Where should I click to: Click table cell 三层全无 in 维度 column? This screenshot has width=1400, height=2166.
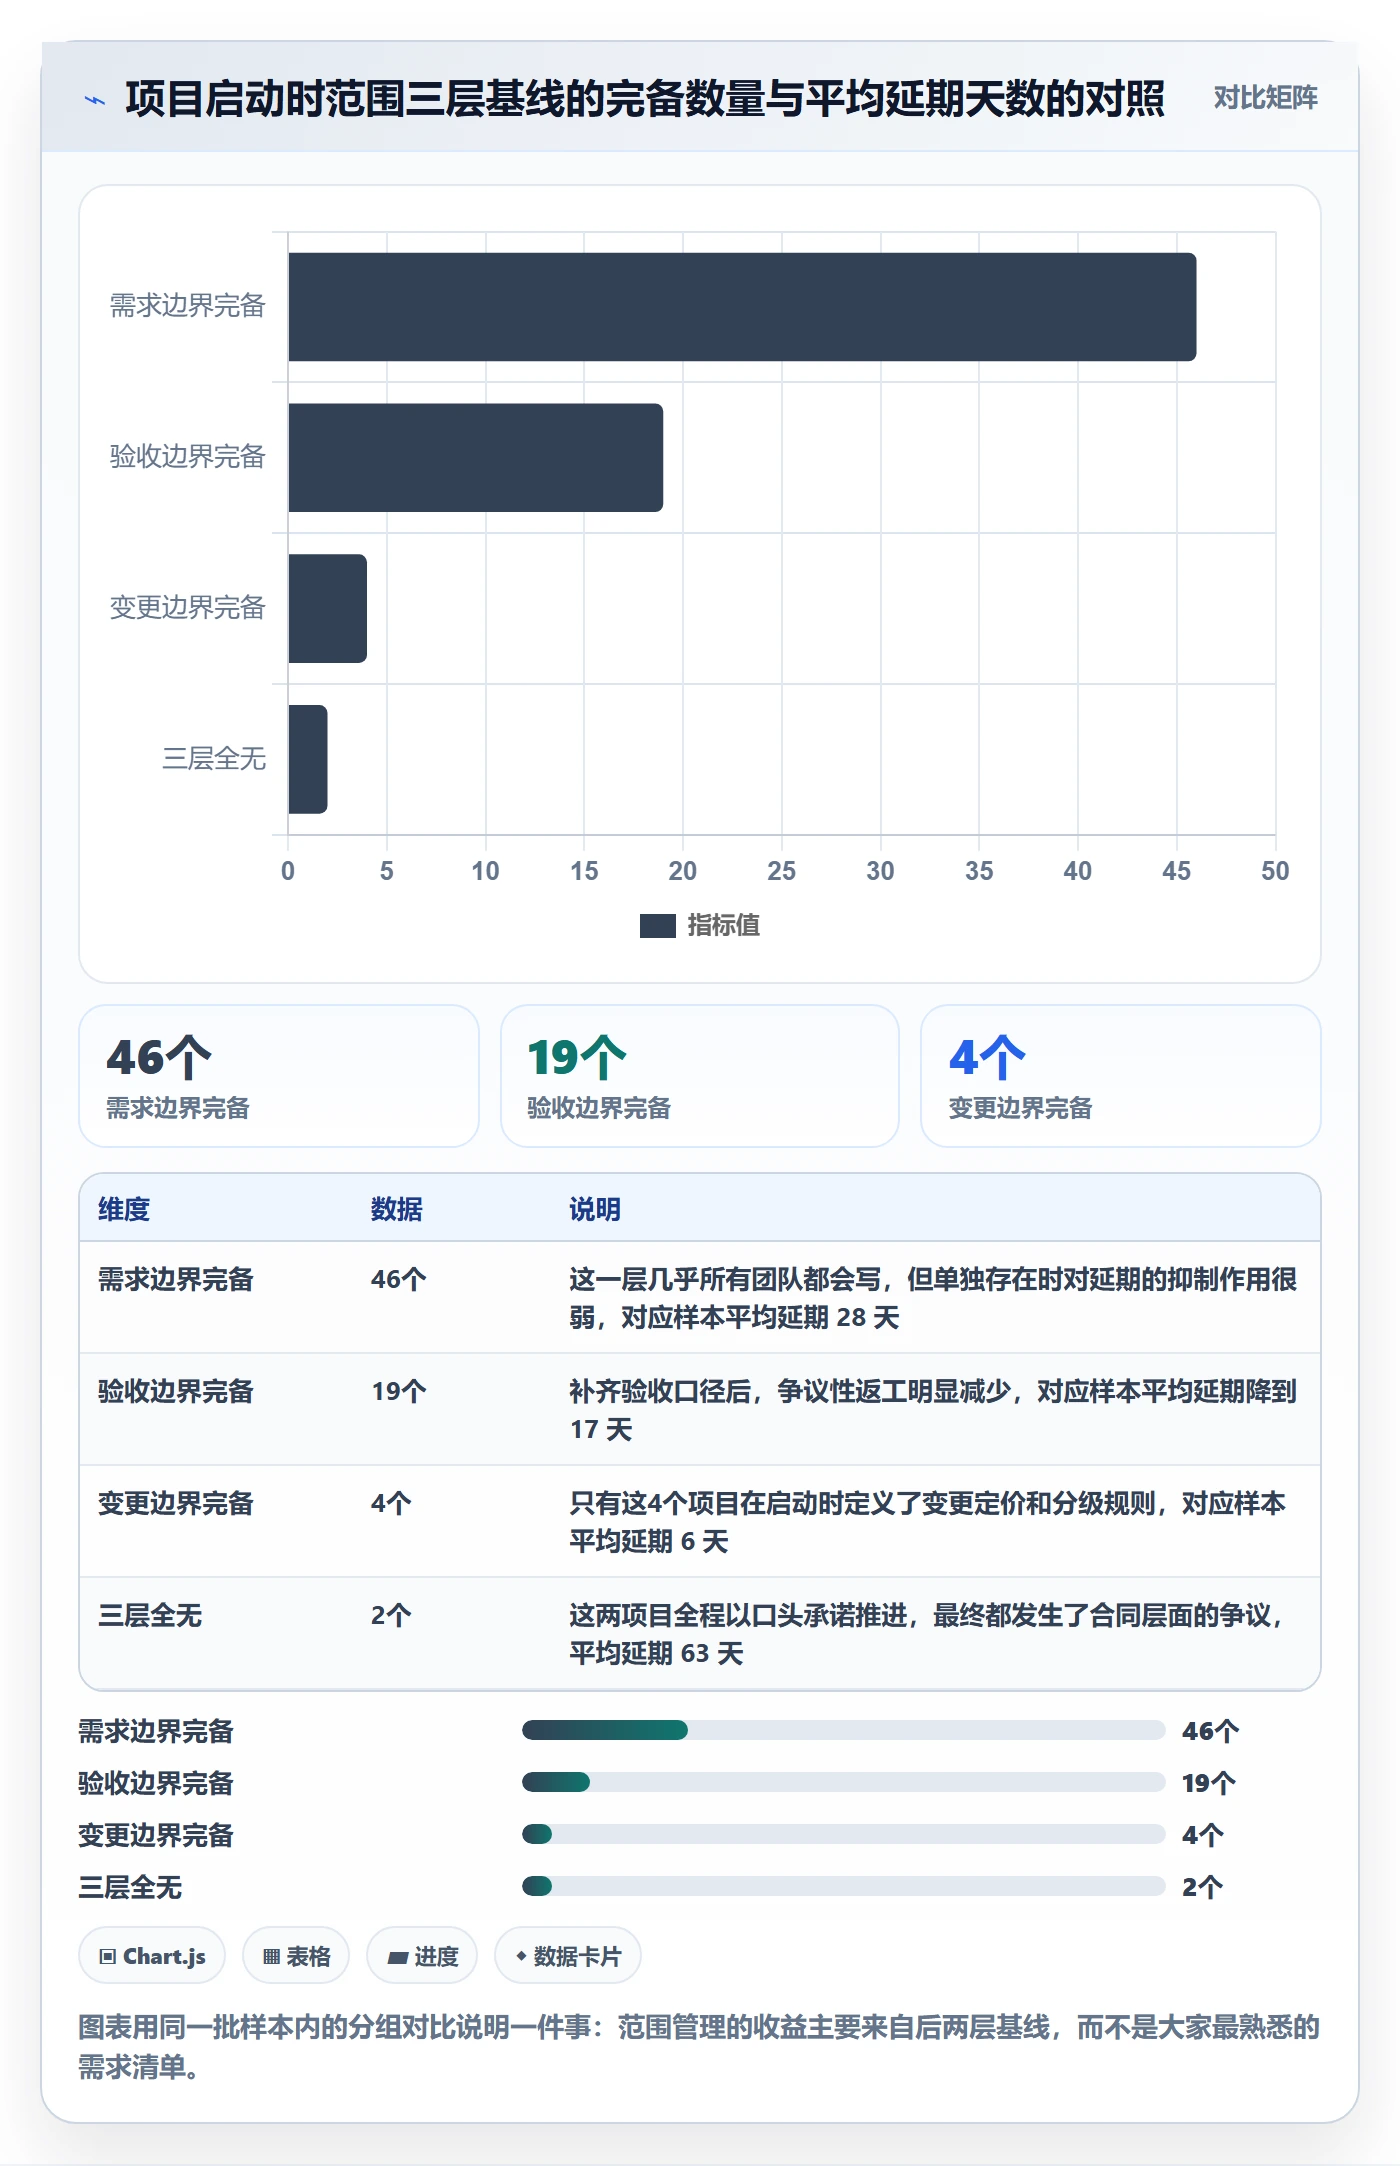150,1615
